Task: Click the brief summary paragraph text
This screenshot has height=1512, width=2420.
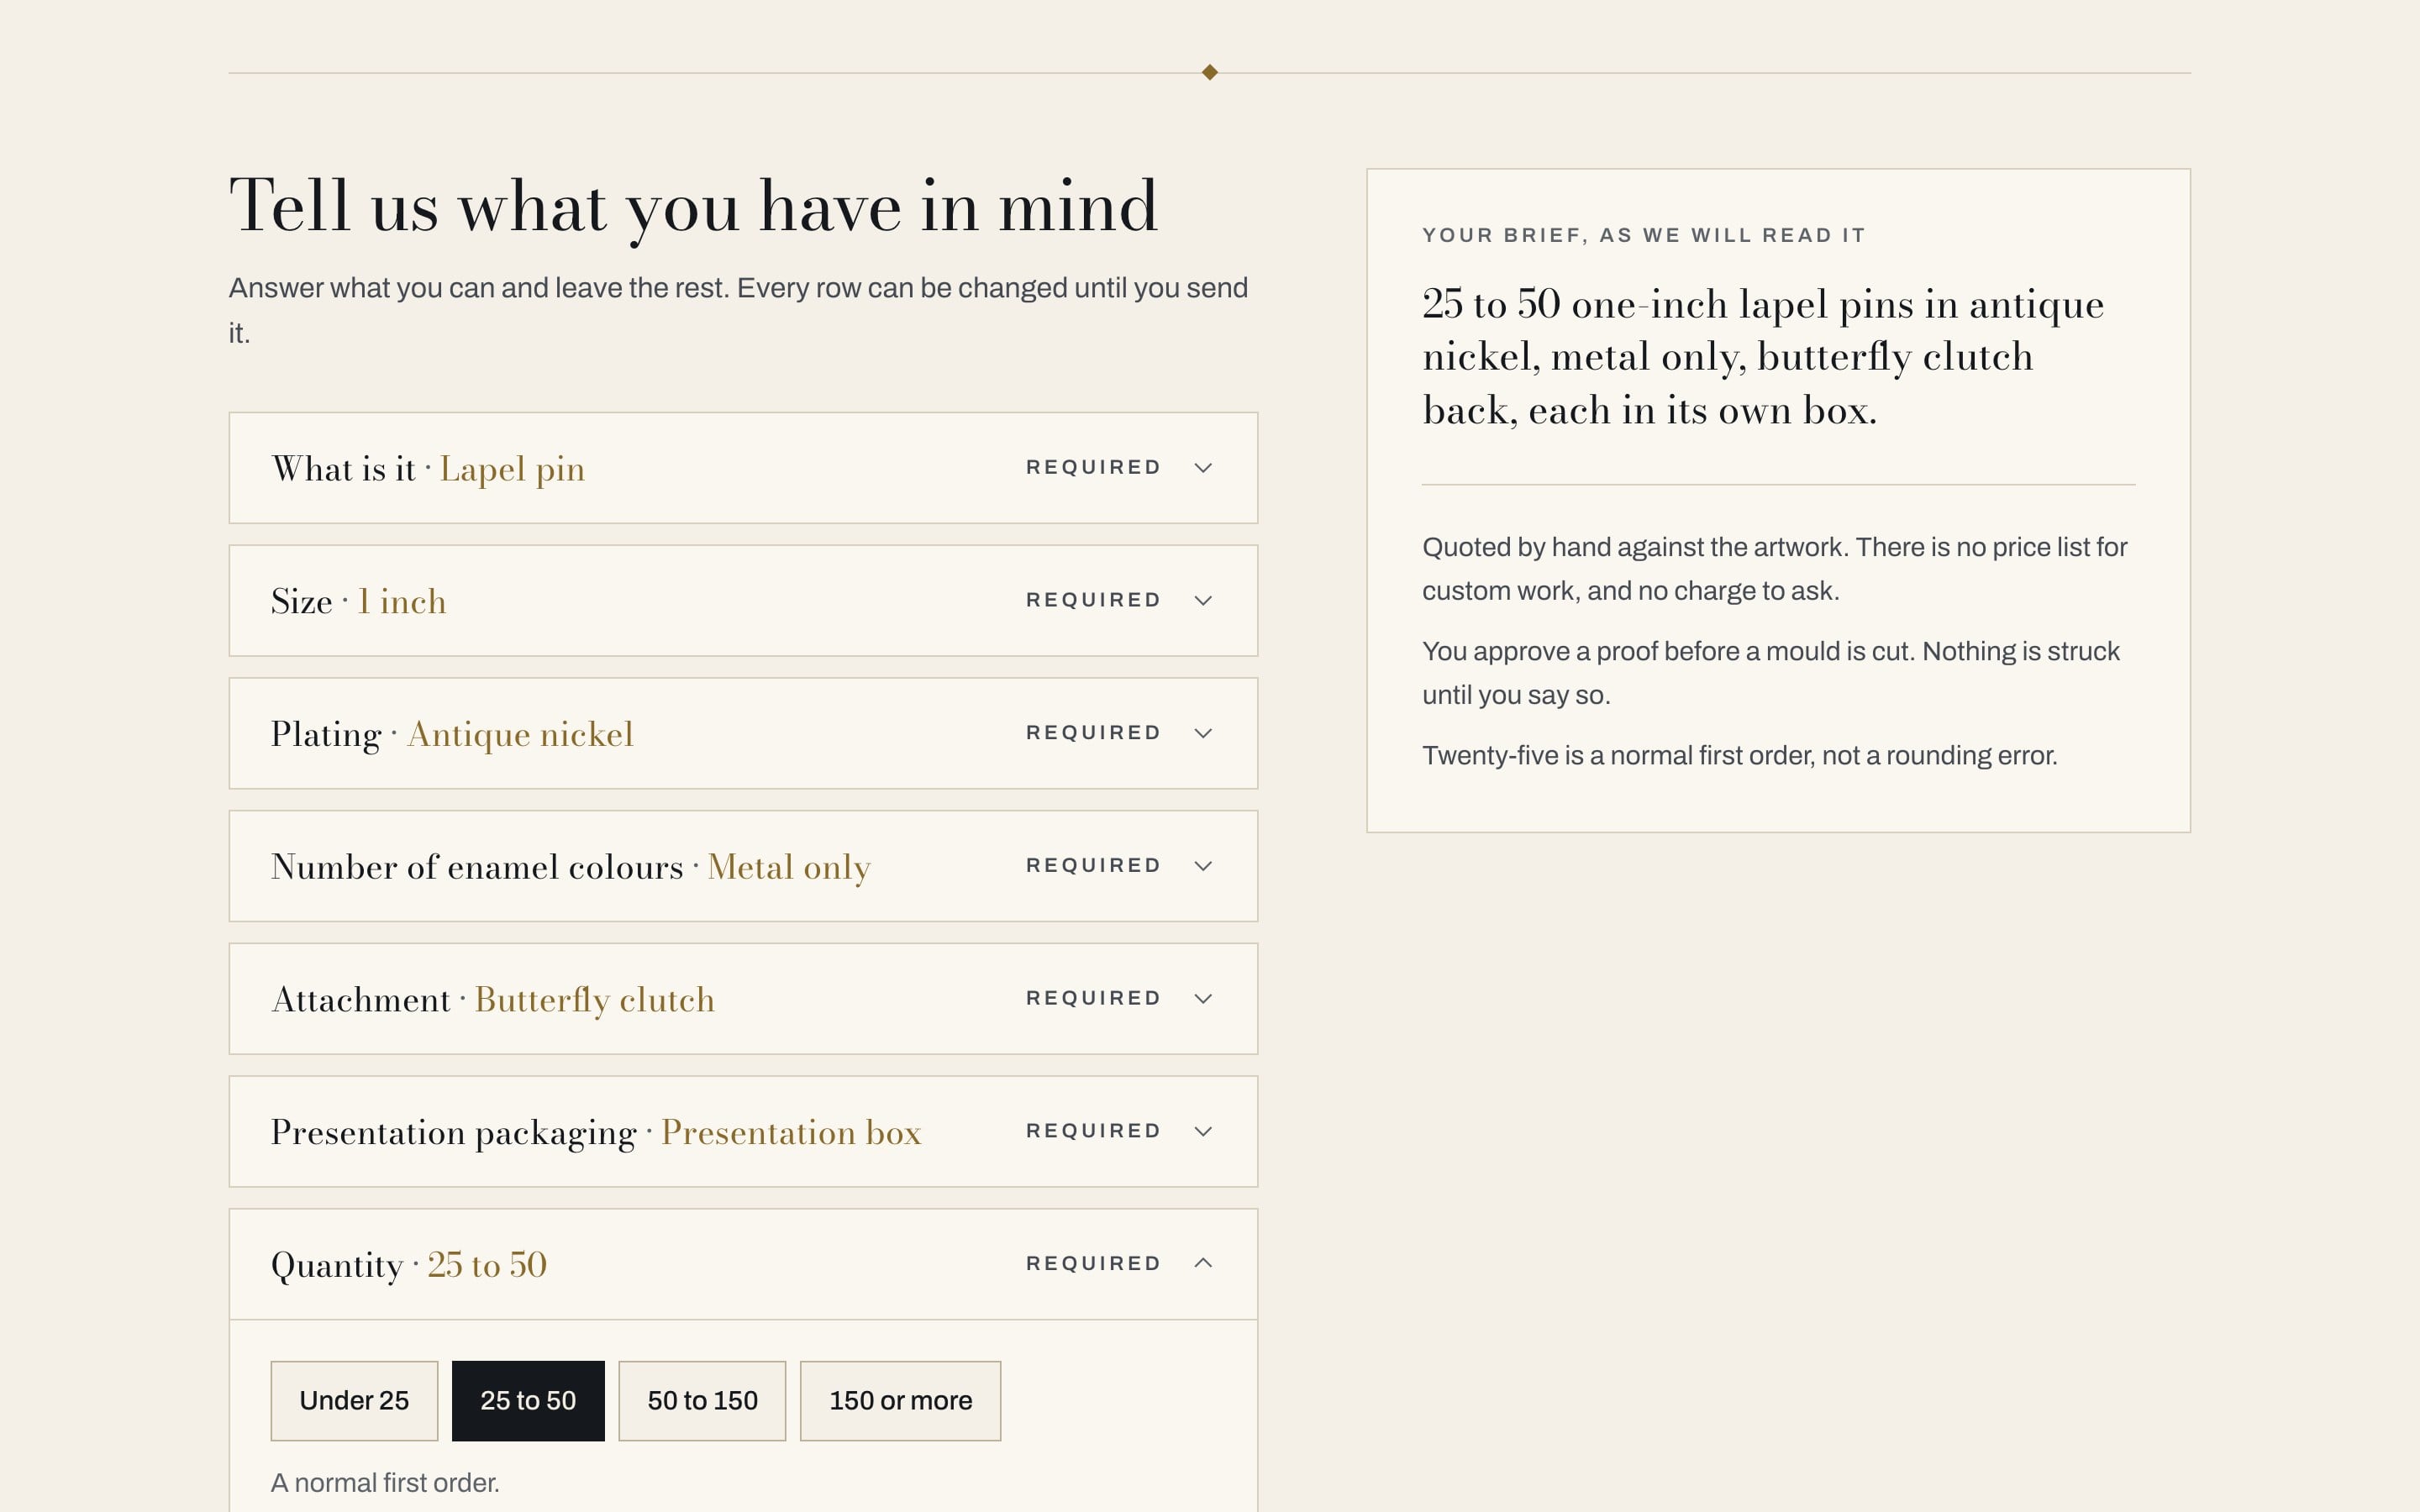Action: click(x=1763, y=357)
